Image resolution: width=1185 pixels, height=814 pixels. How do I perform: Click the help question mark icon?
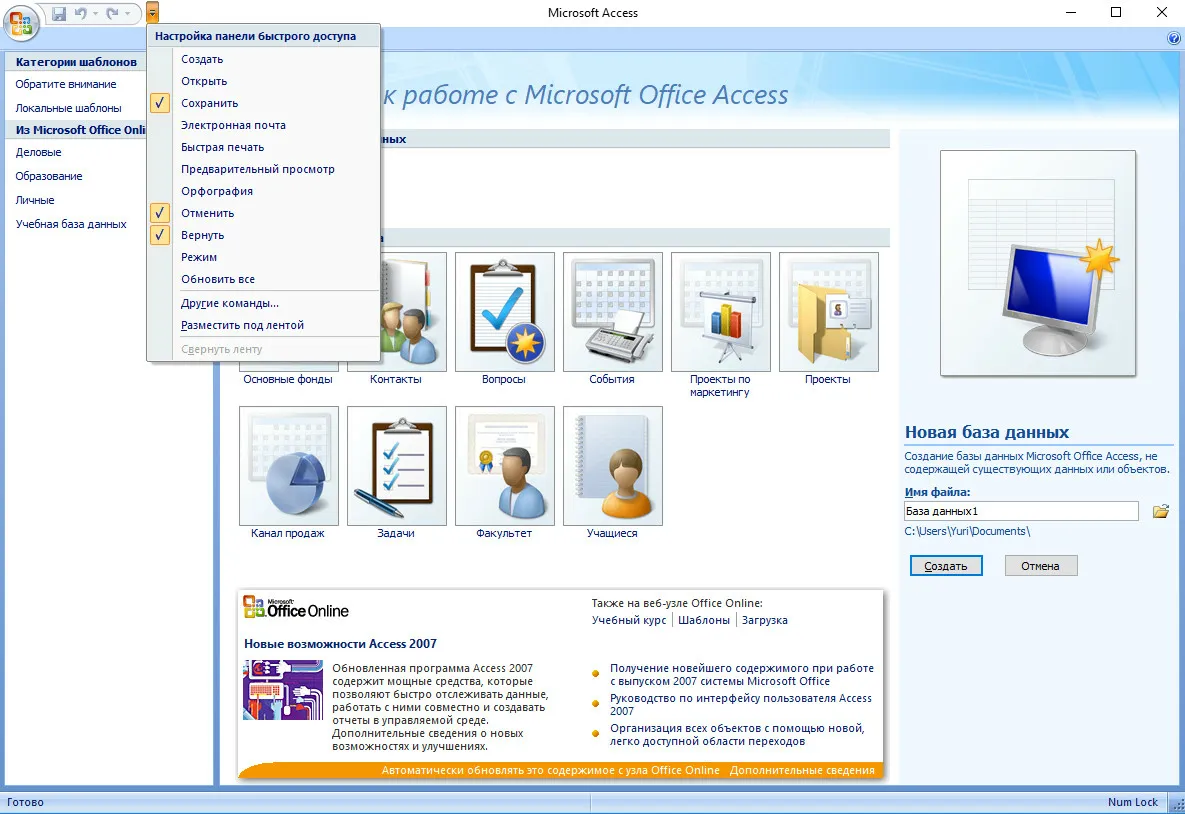[1174, 38]
